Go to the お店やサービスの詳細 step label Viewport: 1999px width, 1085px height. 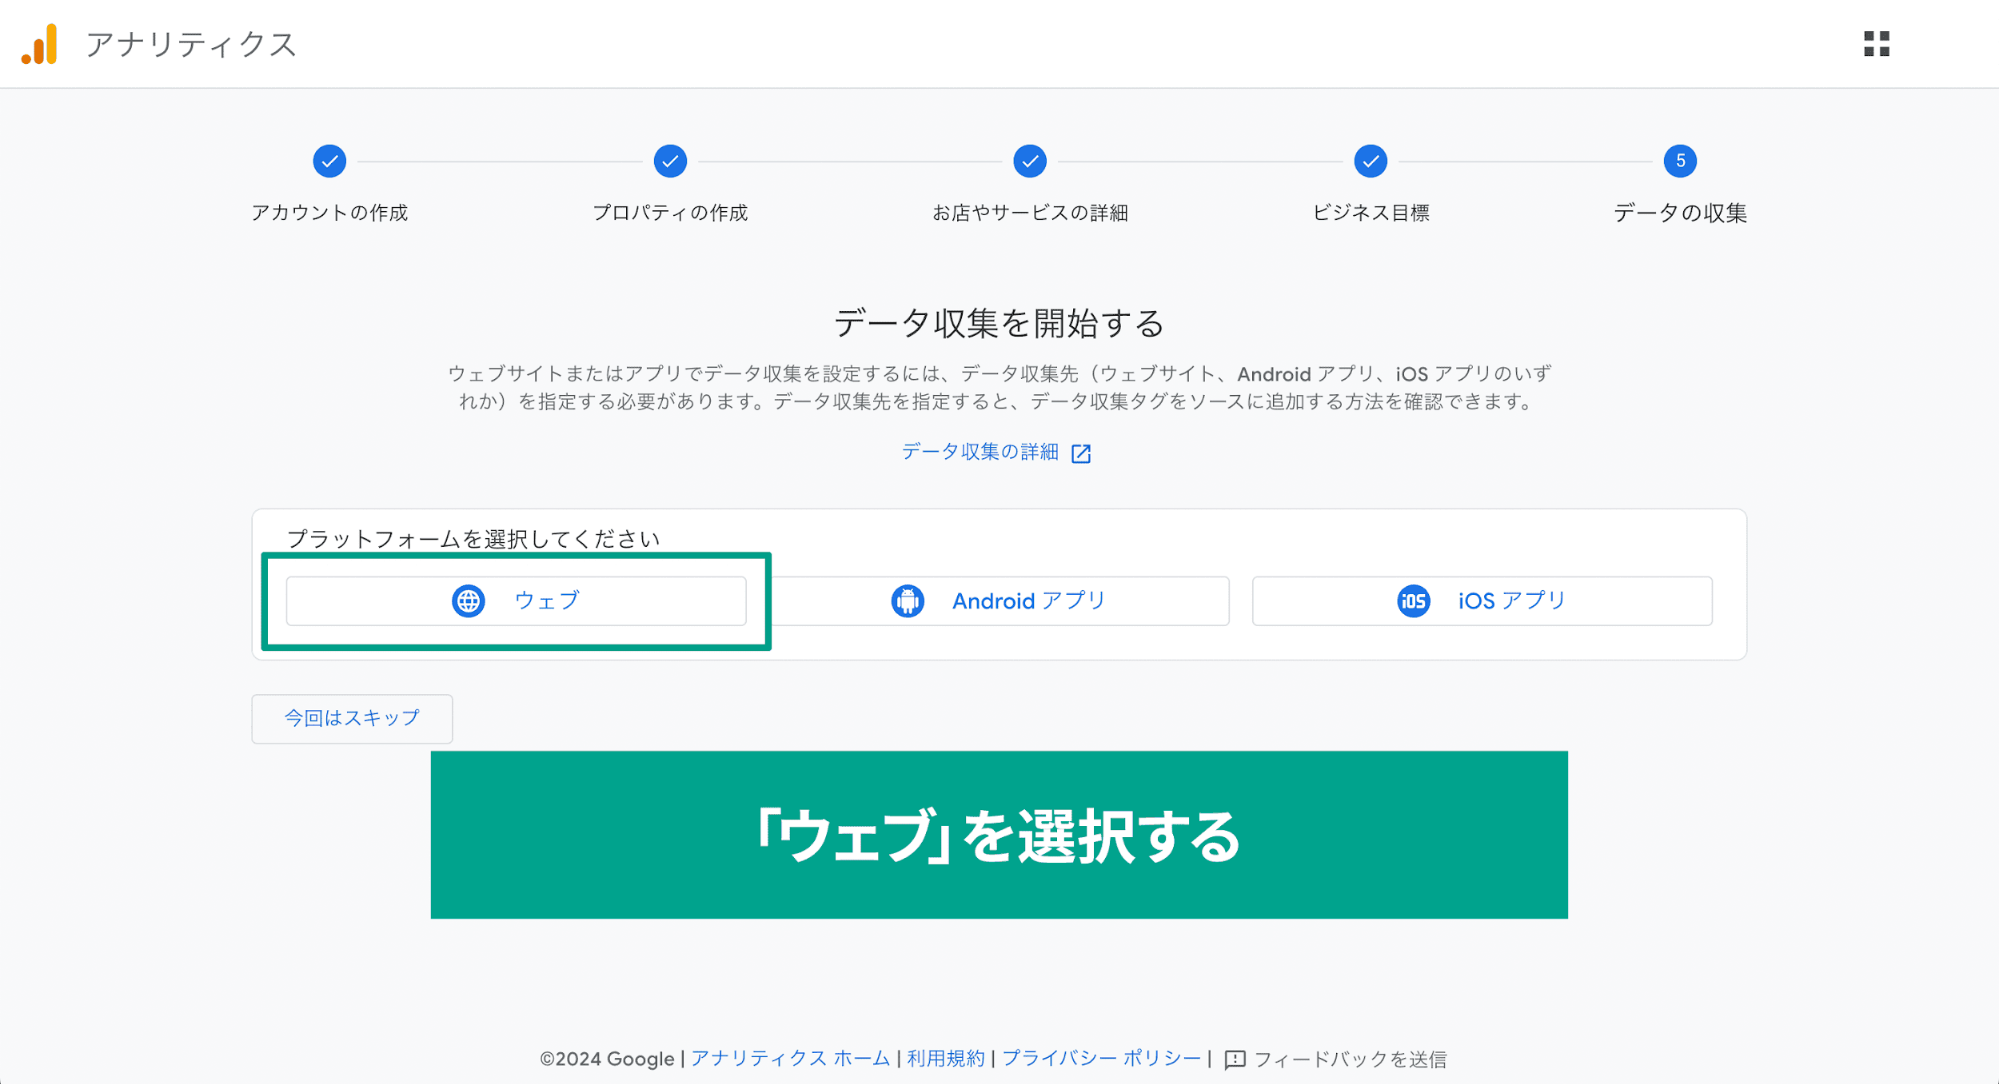(1030, 213)
